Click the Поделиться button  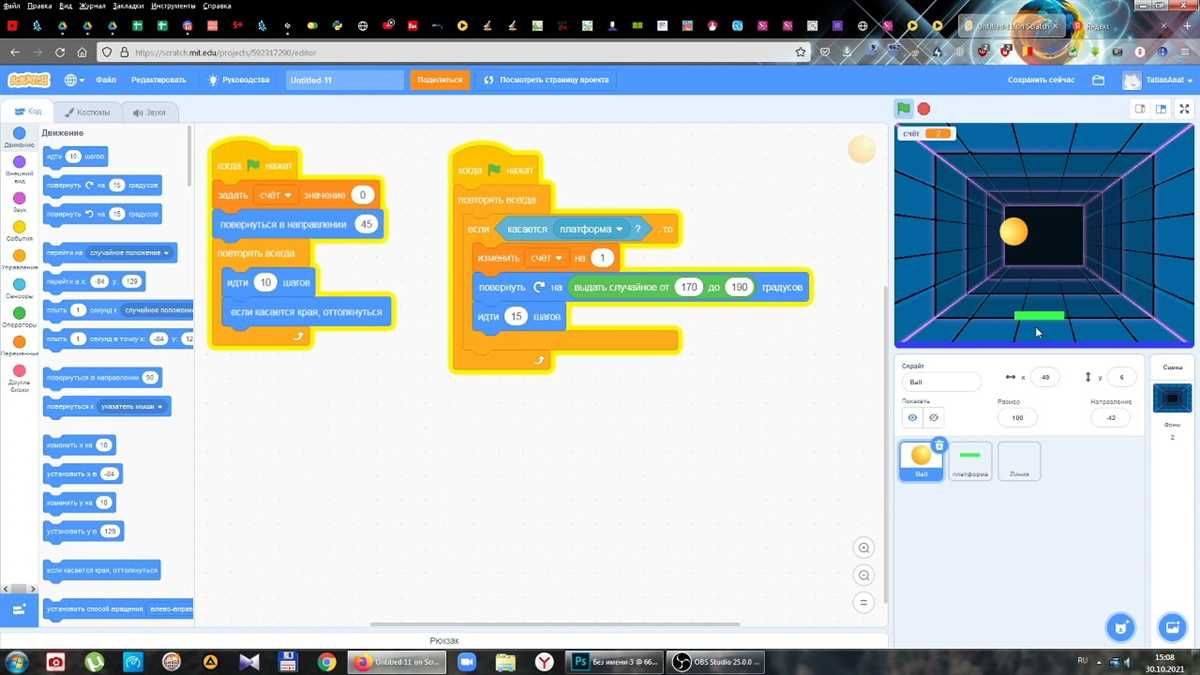click(x=440, y=80)
